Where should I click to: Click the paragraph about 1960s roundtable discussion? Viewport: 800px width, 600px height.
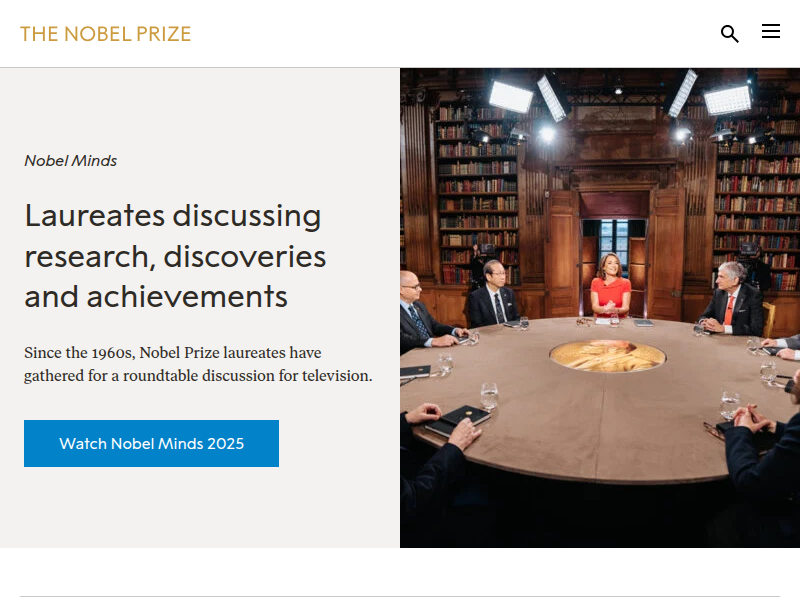tap(198, 364)
